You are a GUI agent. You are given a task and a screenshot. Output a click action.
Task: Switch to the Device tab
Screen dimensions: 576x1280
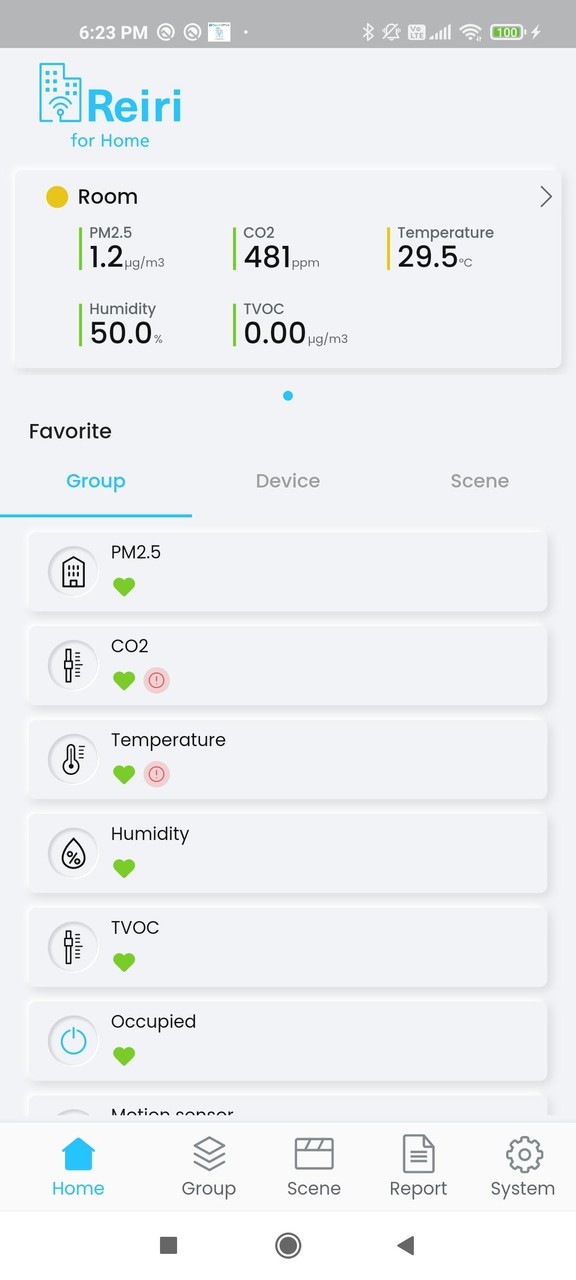[x=287, y=481]
